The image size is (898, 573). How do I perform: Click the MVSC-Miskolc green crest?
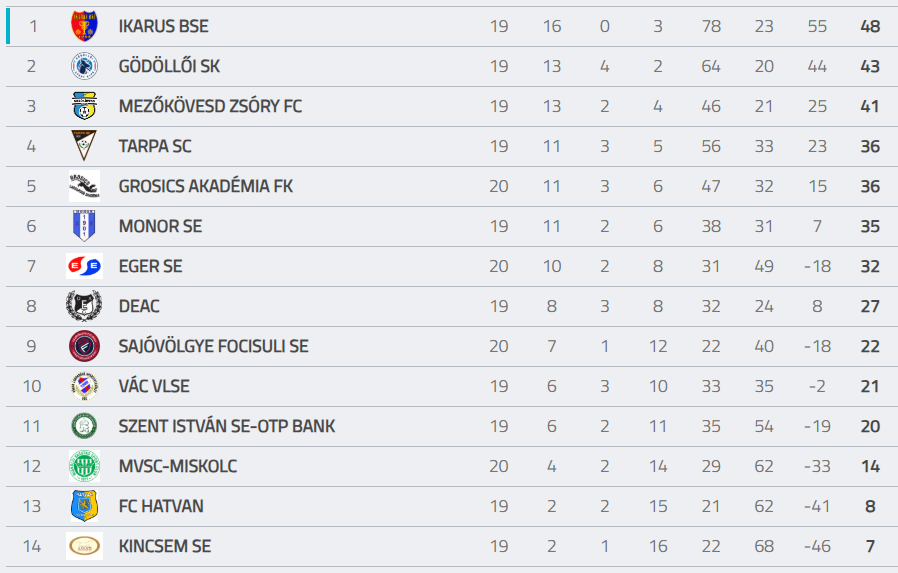[84, 466]
